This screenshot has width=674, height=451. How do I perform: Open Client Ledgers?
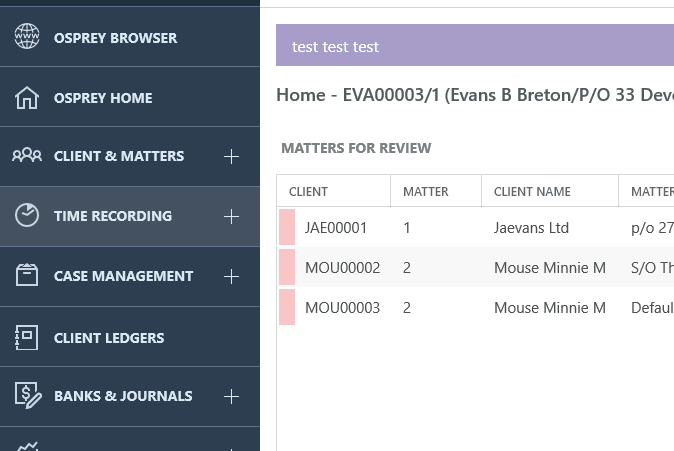point(130,337)
